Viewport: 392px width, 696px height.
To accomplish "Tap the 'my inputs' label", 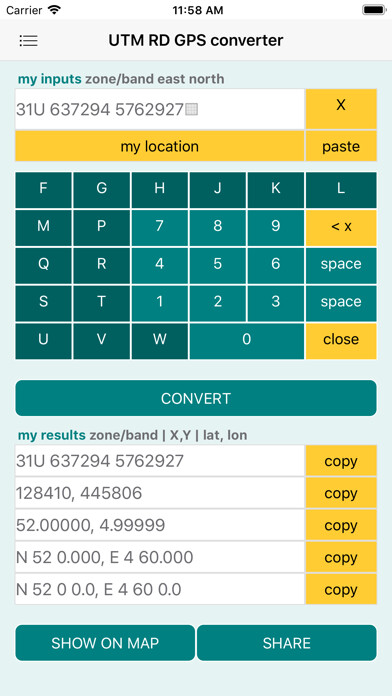I will pyautogui.click(x=50, y=79).
